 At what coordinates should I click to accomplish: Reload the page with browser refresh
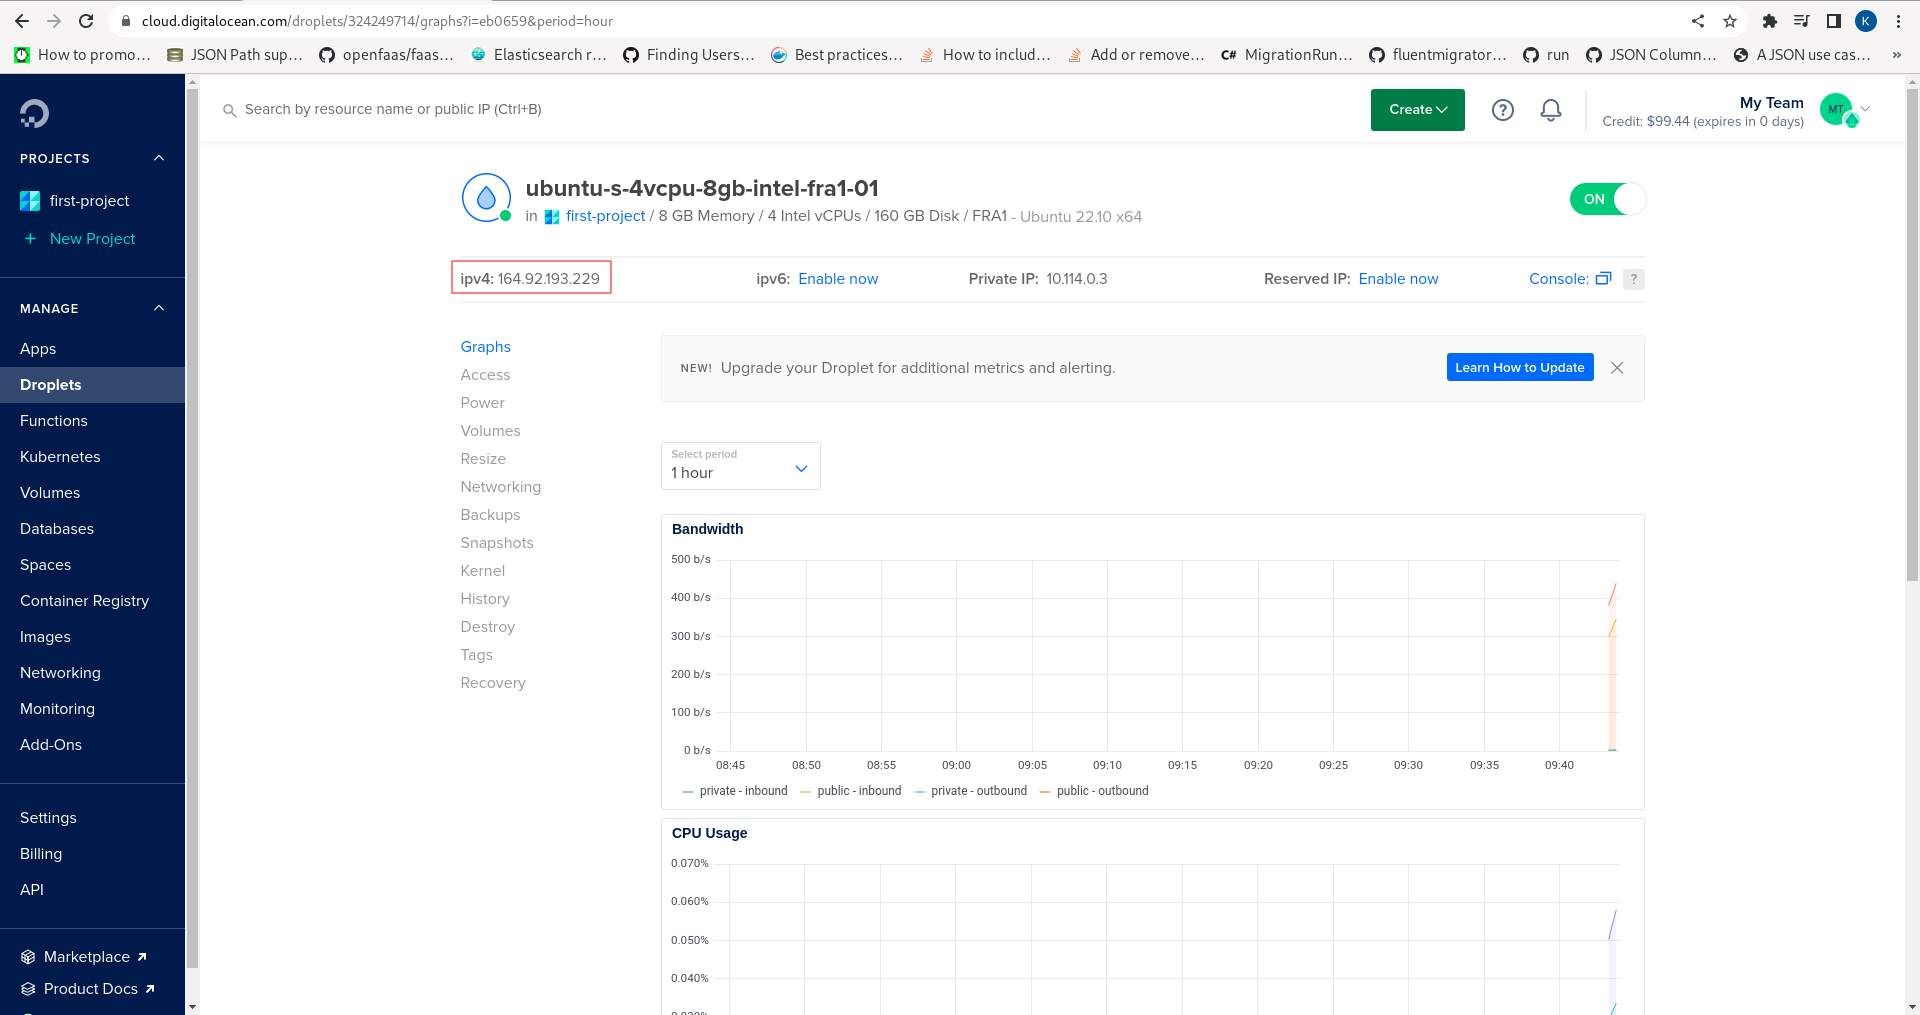(x=86, y=21)
